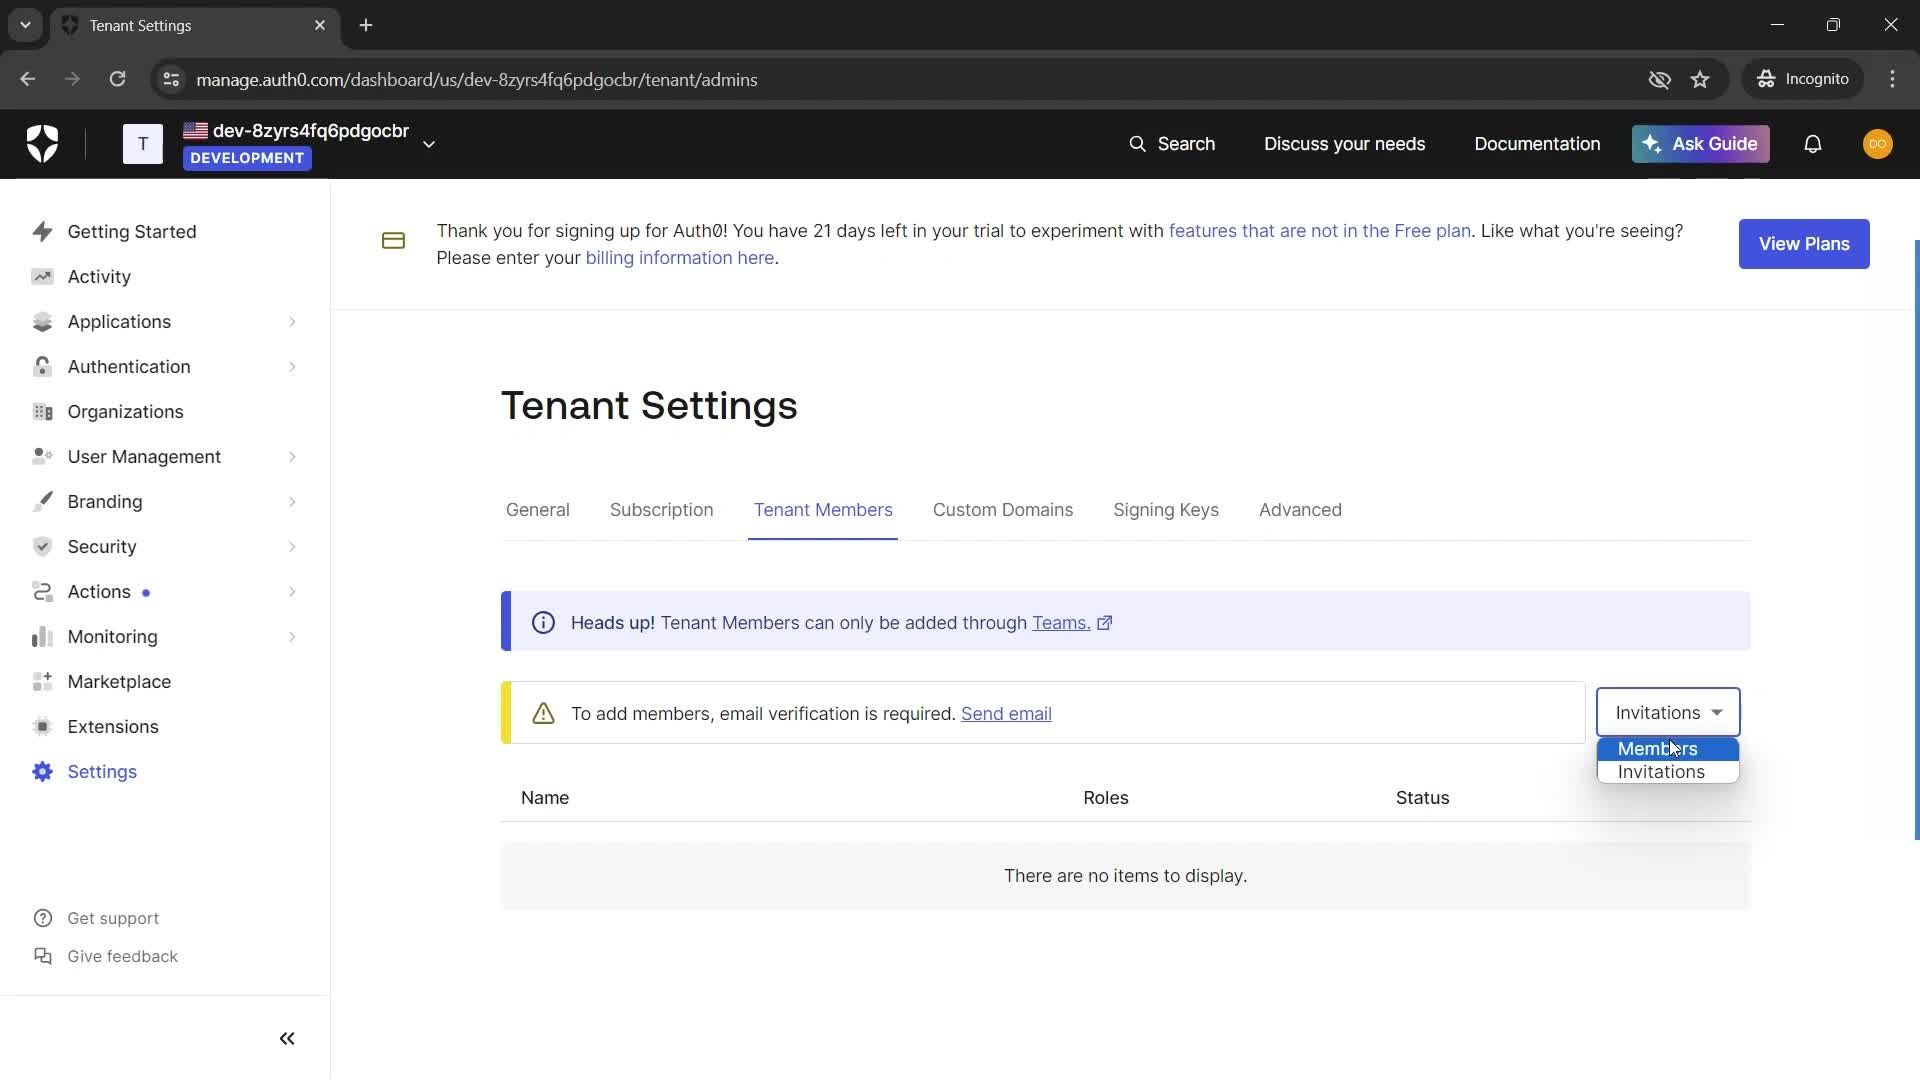Click the browser address bar URL
Screen dimensions: 1920x1080
(477, 79)
